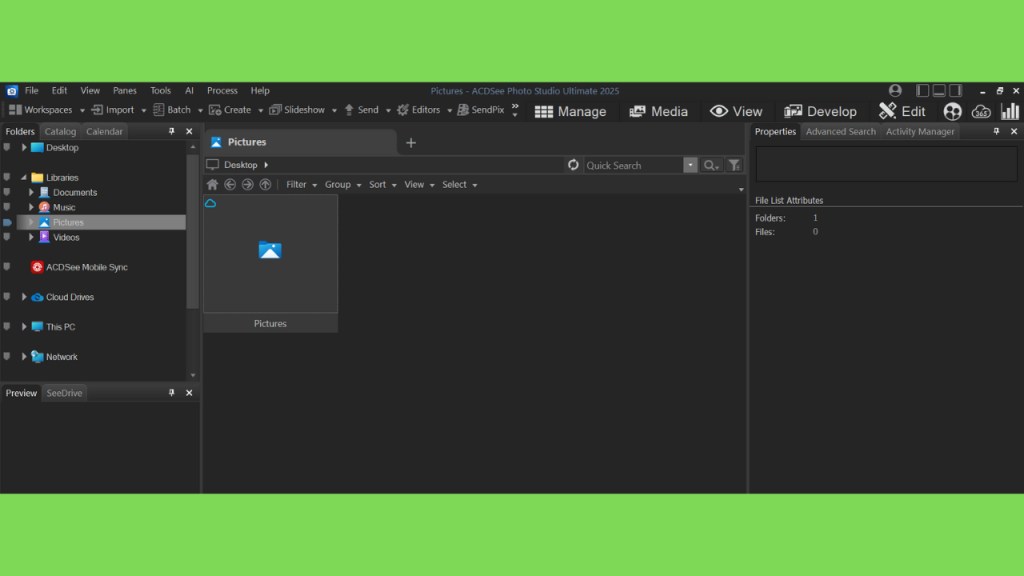The image size is (1024, 576).
Task: Navigate forward in the file list
Action: point(248,185)
